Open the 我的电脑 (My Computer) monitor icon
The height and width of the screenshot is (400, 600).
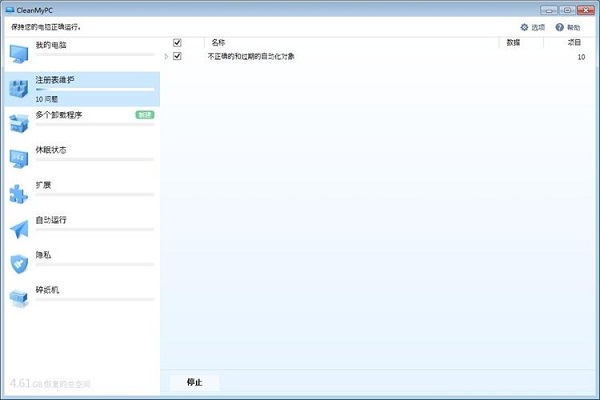pos(19,52)
